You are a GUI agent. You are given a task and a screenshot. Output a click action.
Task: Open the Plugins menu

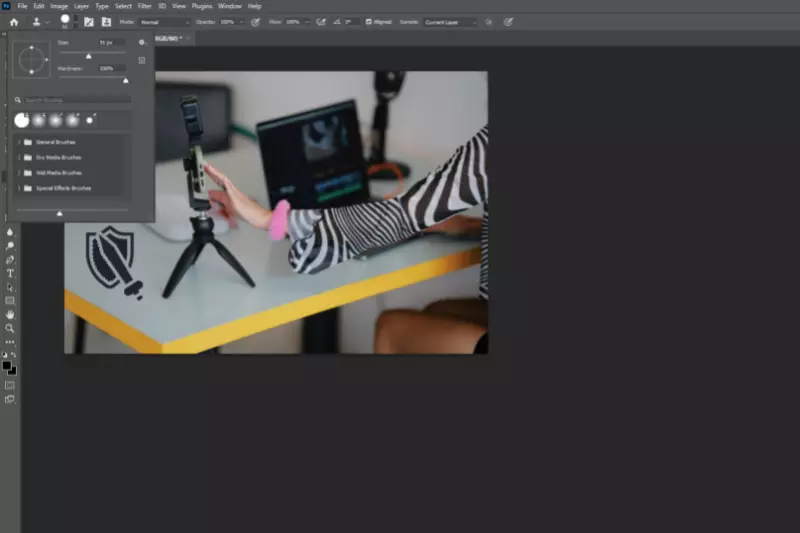(202, 6)
